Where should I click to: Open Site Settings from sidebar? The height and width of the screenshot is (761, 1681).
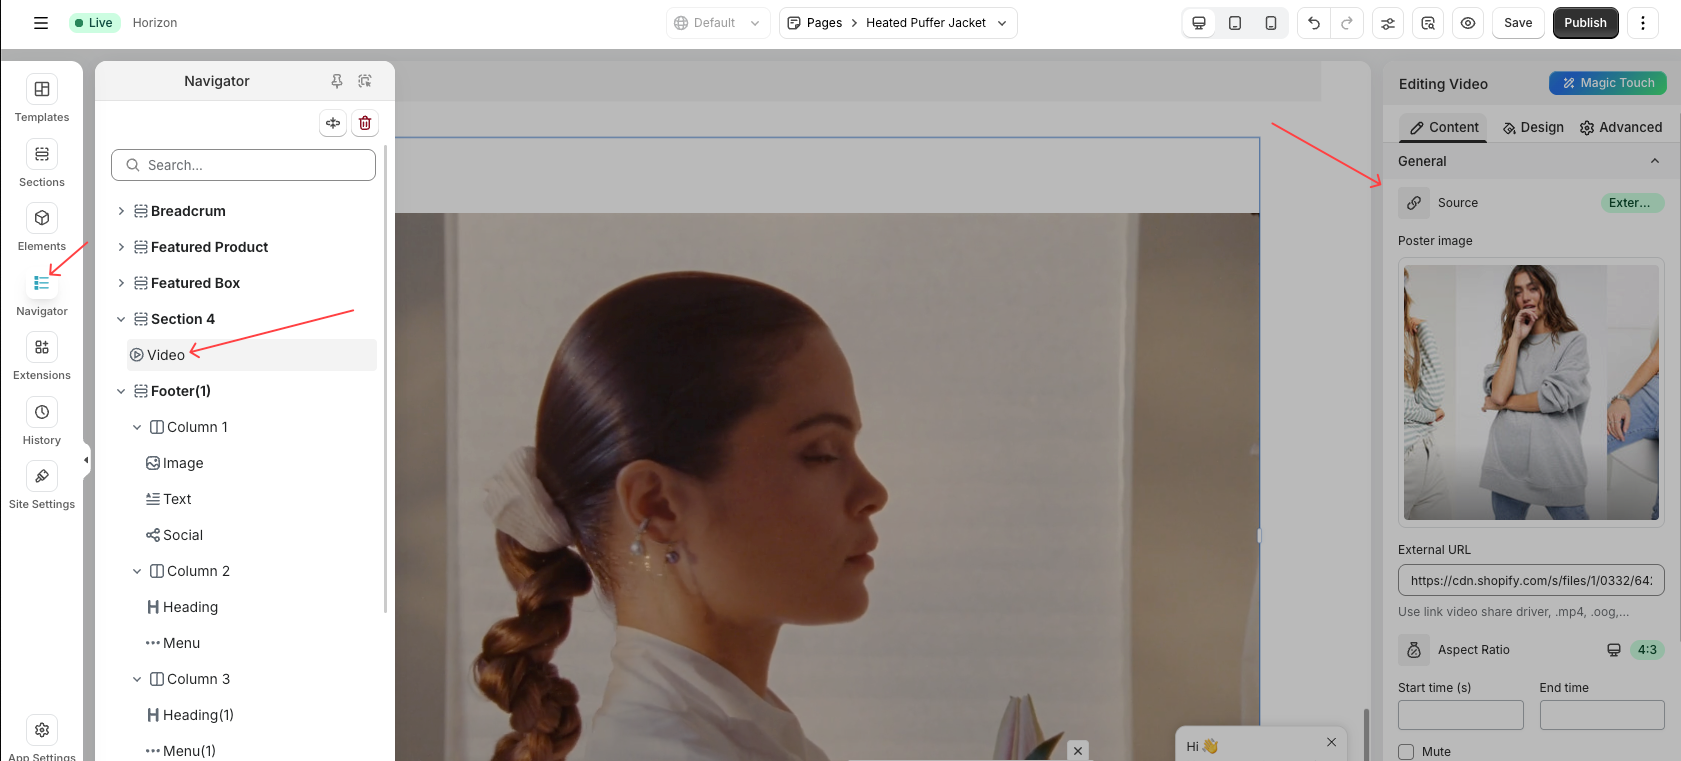click(x=42, y=486)
